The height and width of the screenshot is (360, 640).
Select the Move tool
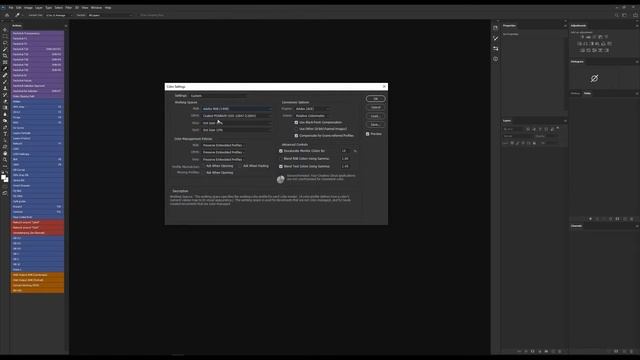[5, 30]
